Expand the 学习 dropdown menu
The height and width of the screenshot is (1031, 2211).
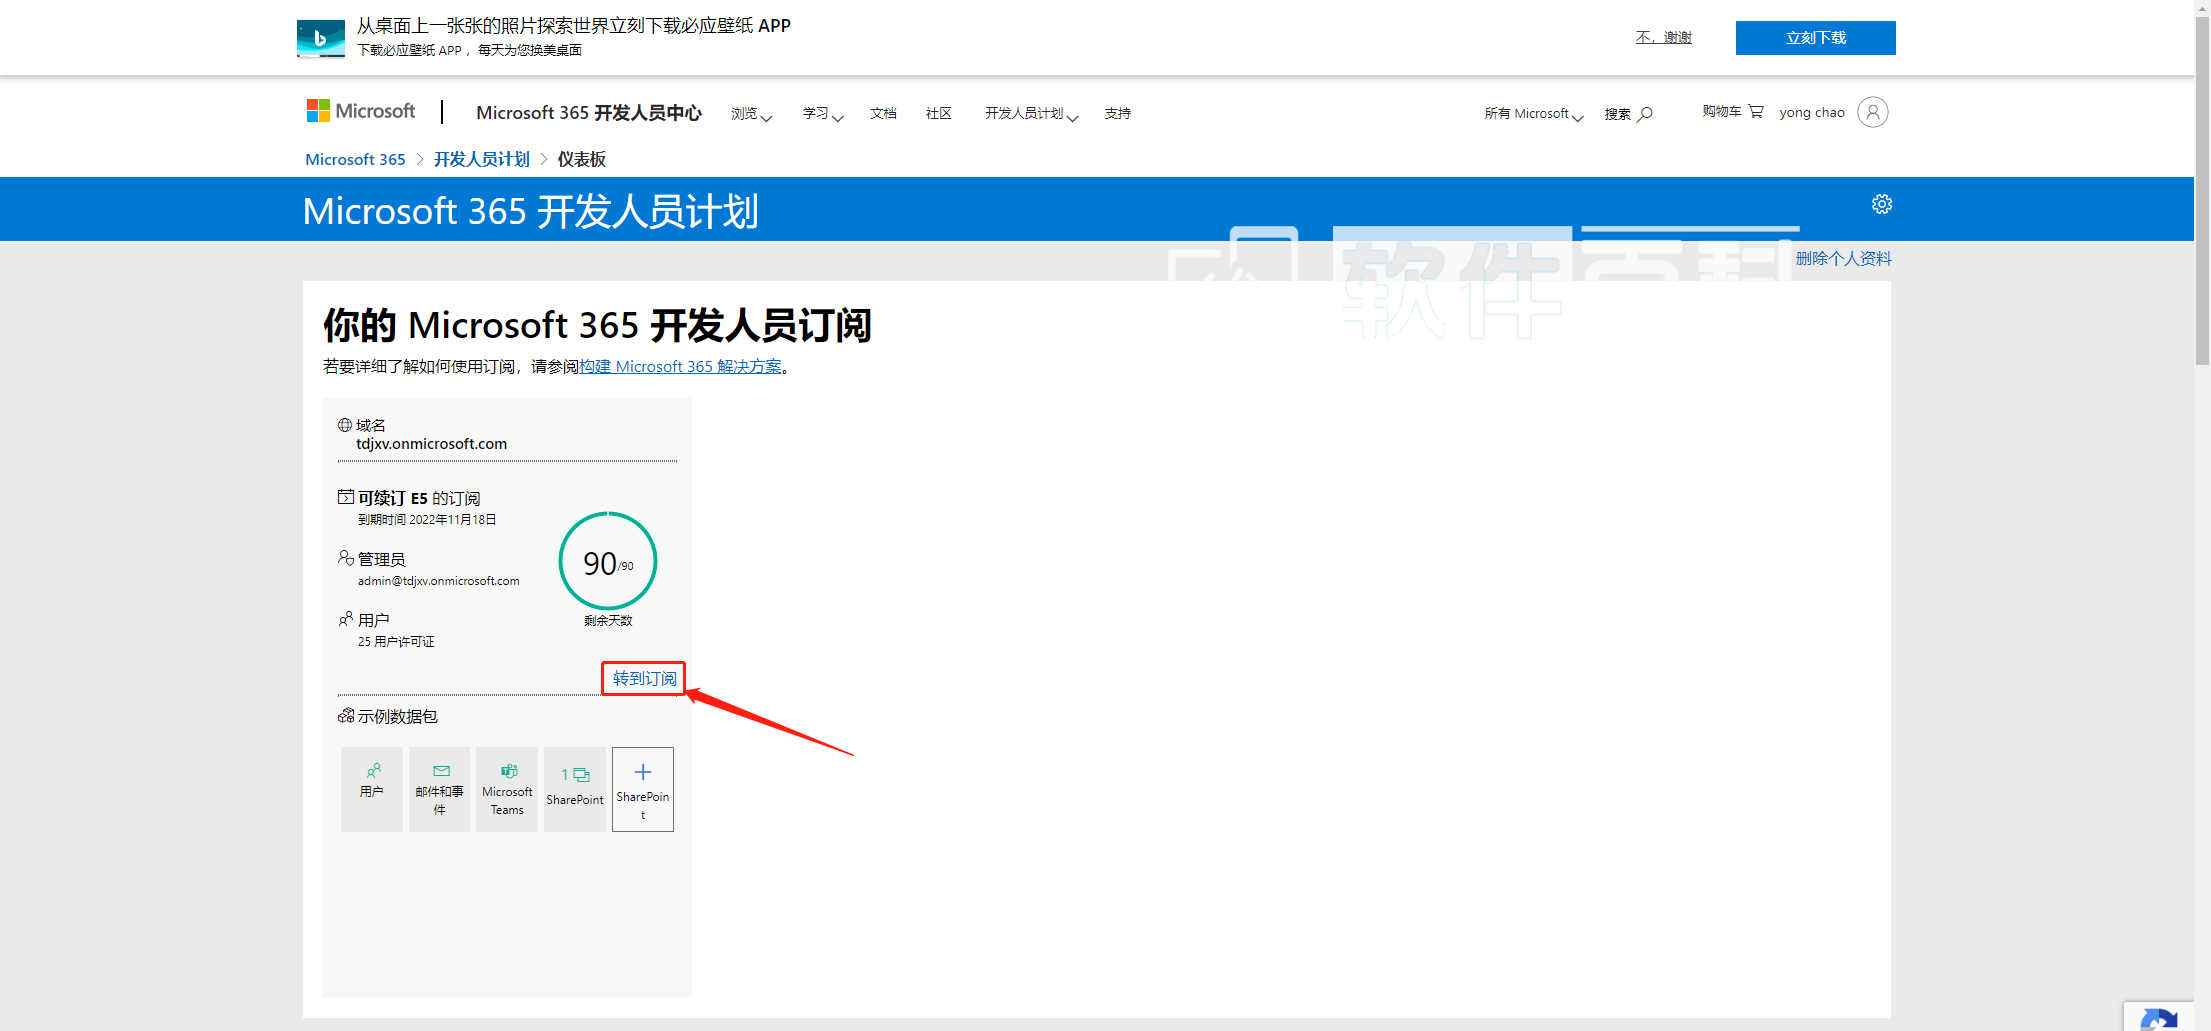point(822,114)
